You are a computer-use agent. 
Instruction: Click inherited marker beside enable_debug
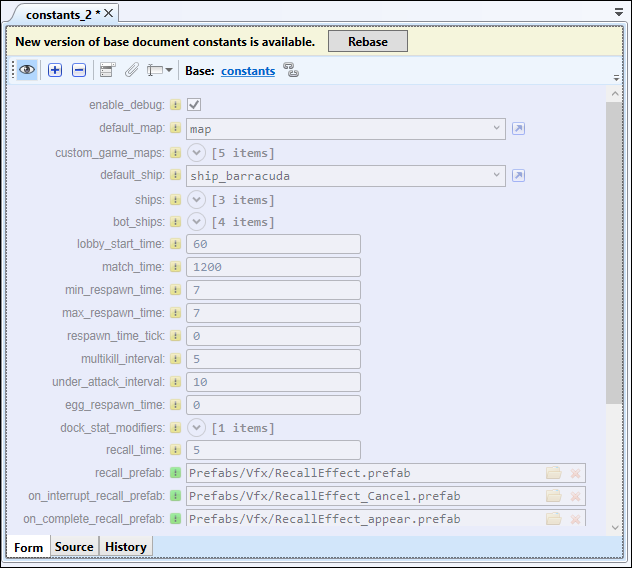coord(175,105)
